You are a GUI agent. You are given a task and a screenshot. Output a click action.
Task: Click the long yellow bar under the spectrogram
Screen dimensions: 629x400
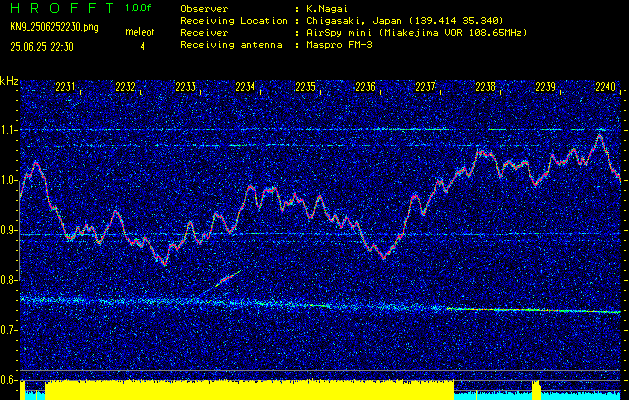point(250,390)
